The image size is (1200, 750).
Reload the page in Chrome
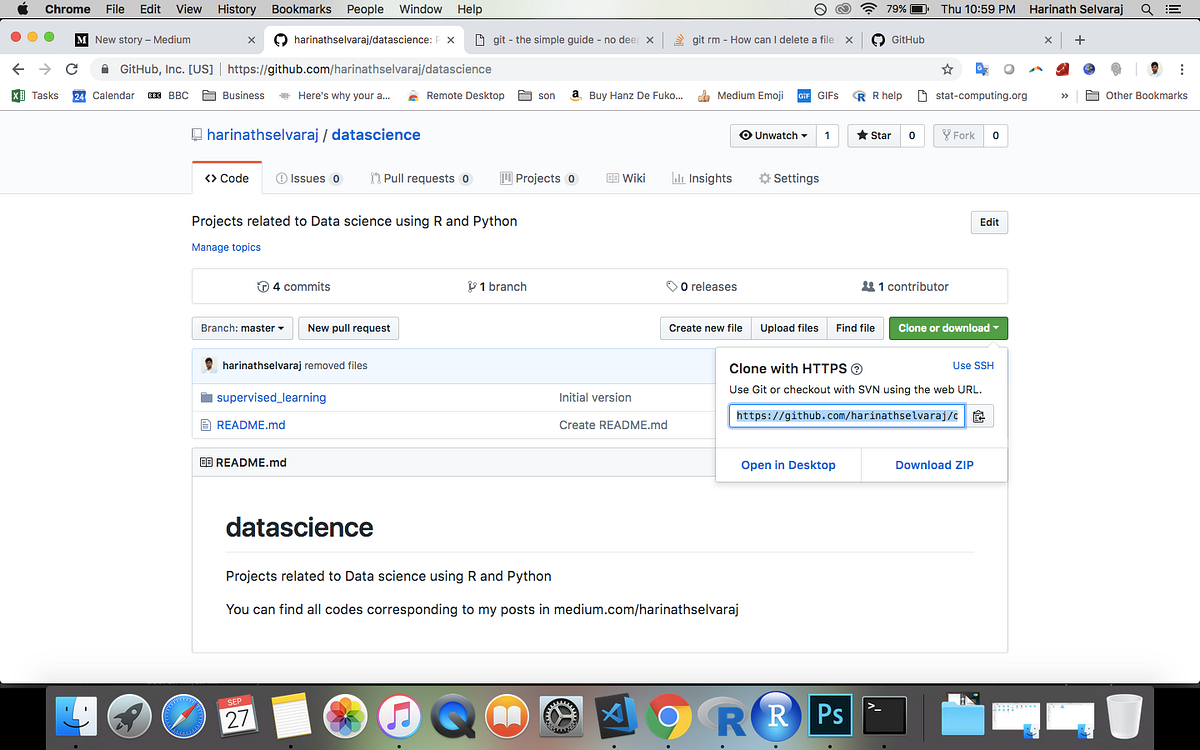coord(70,70)
